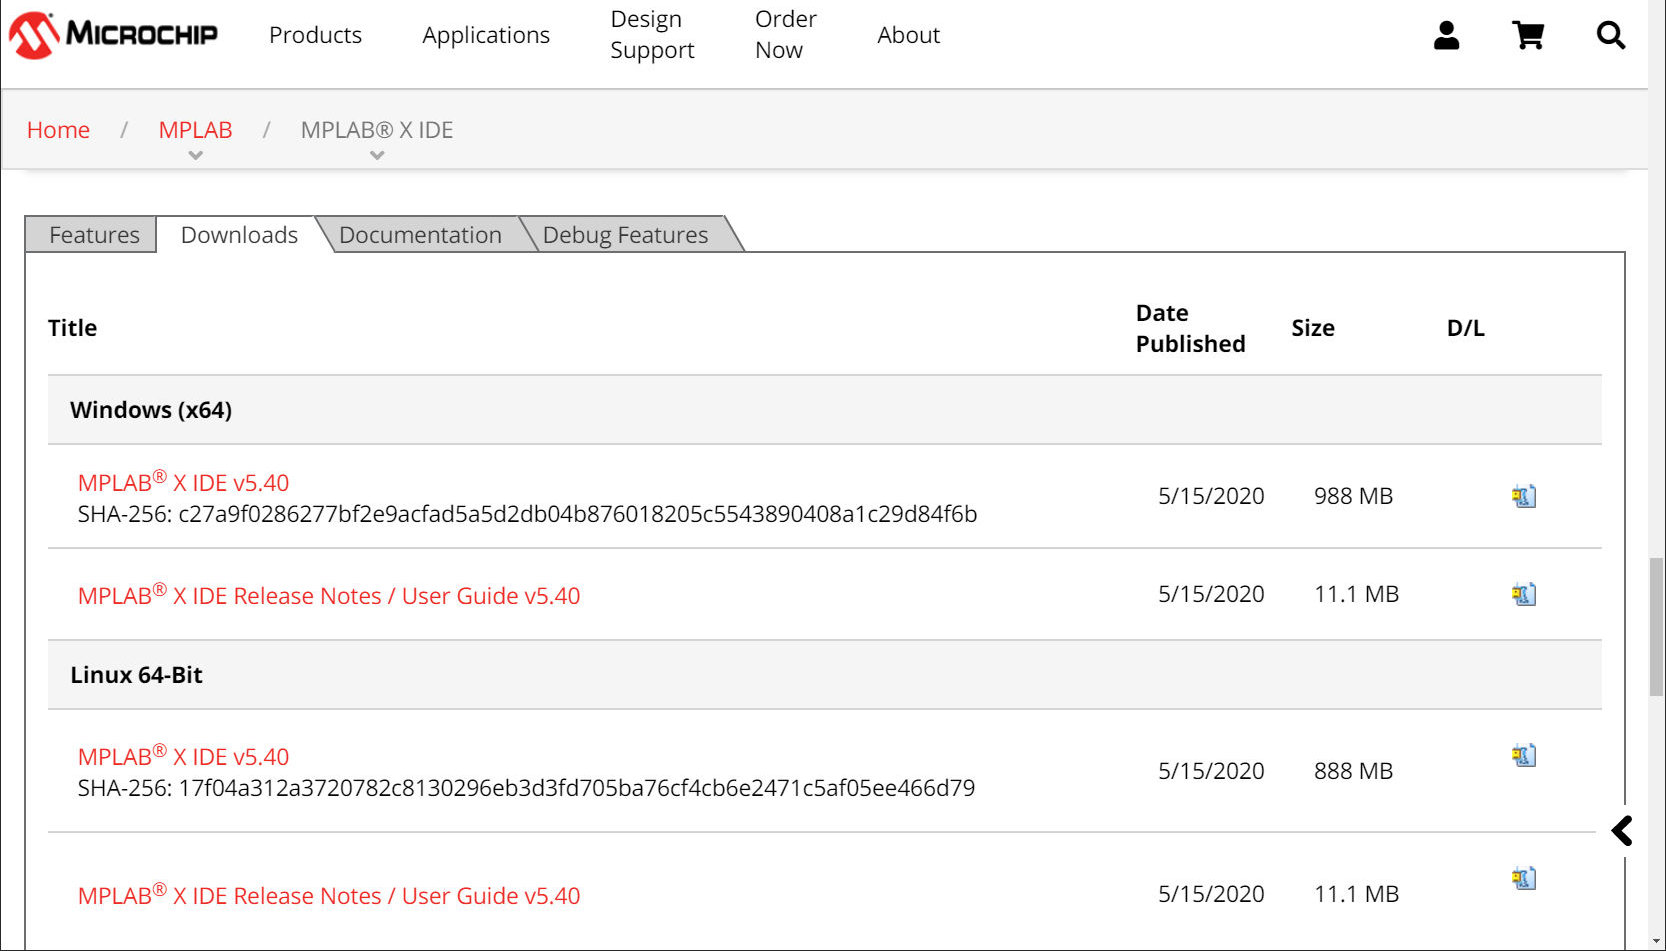Image resolution: width=1666 pixels, height=951 pixels.
Task: Open Linux MPLAB X IDE v5.40 link
Action: [x=183, y=756]
